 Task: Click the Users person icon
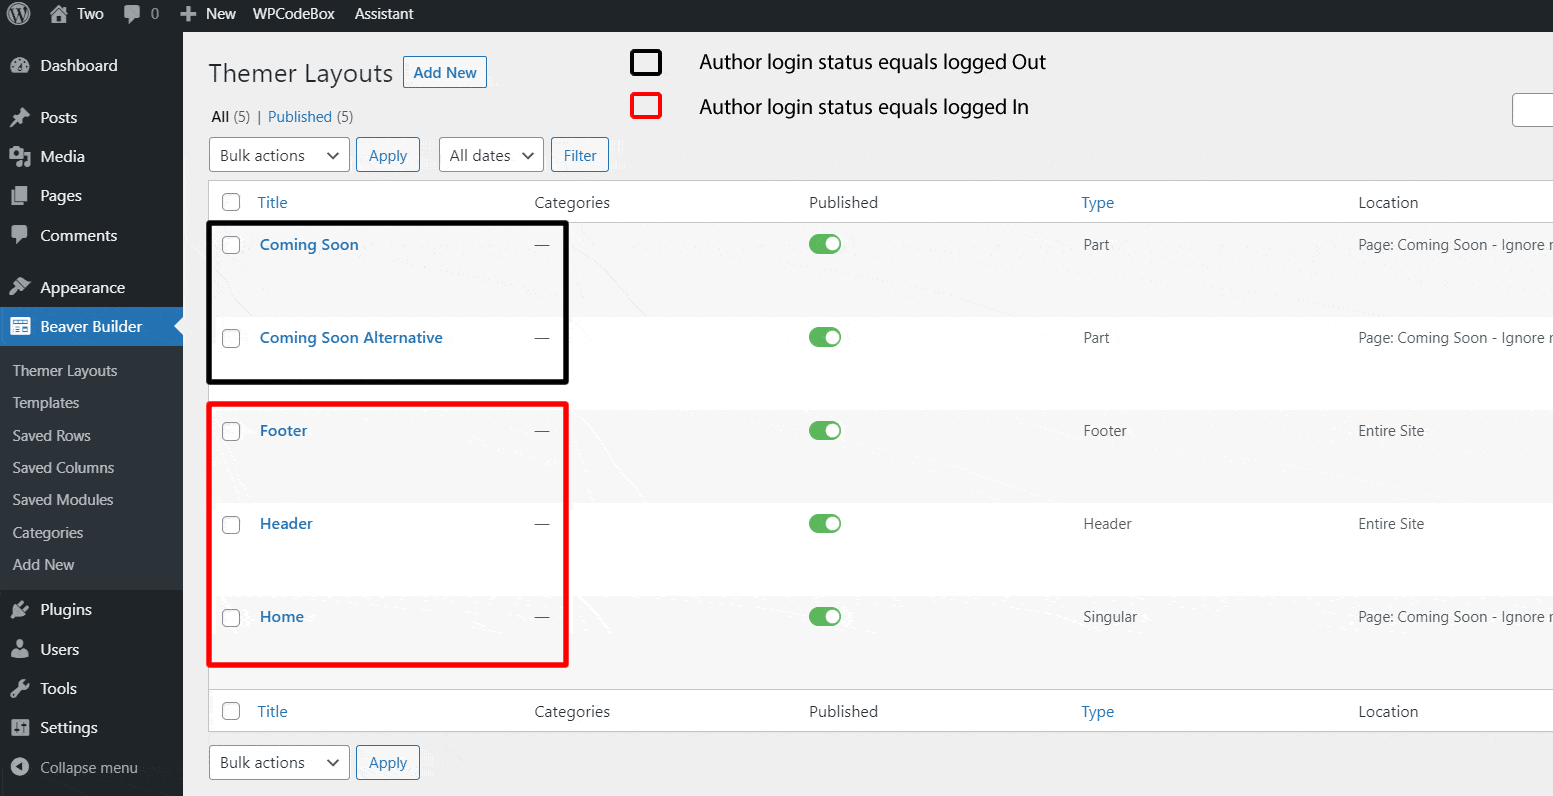pos(20,650)
